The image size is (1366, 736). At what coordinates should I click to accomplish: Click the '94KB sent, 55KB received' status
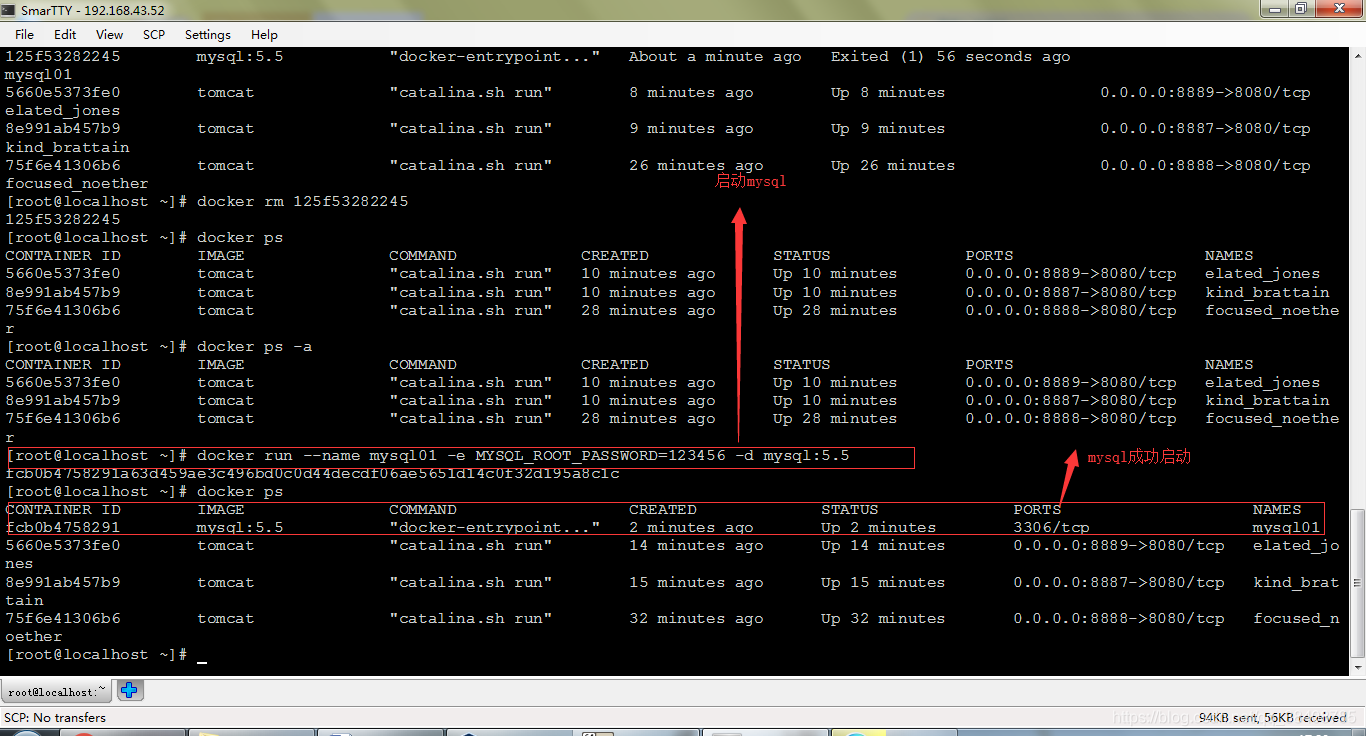1273,717
